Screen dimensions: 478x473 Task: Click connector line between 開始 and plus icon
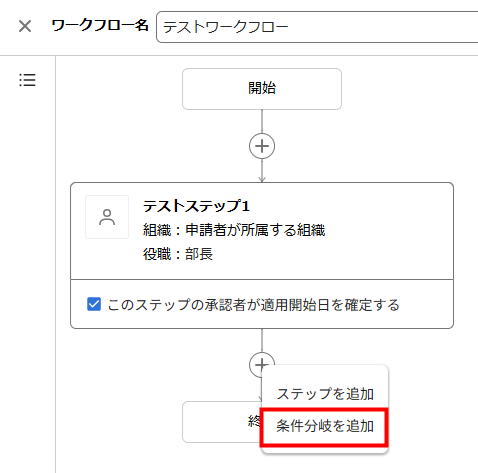pyautogui.click(x=262, y=121)
